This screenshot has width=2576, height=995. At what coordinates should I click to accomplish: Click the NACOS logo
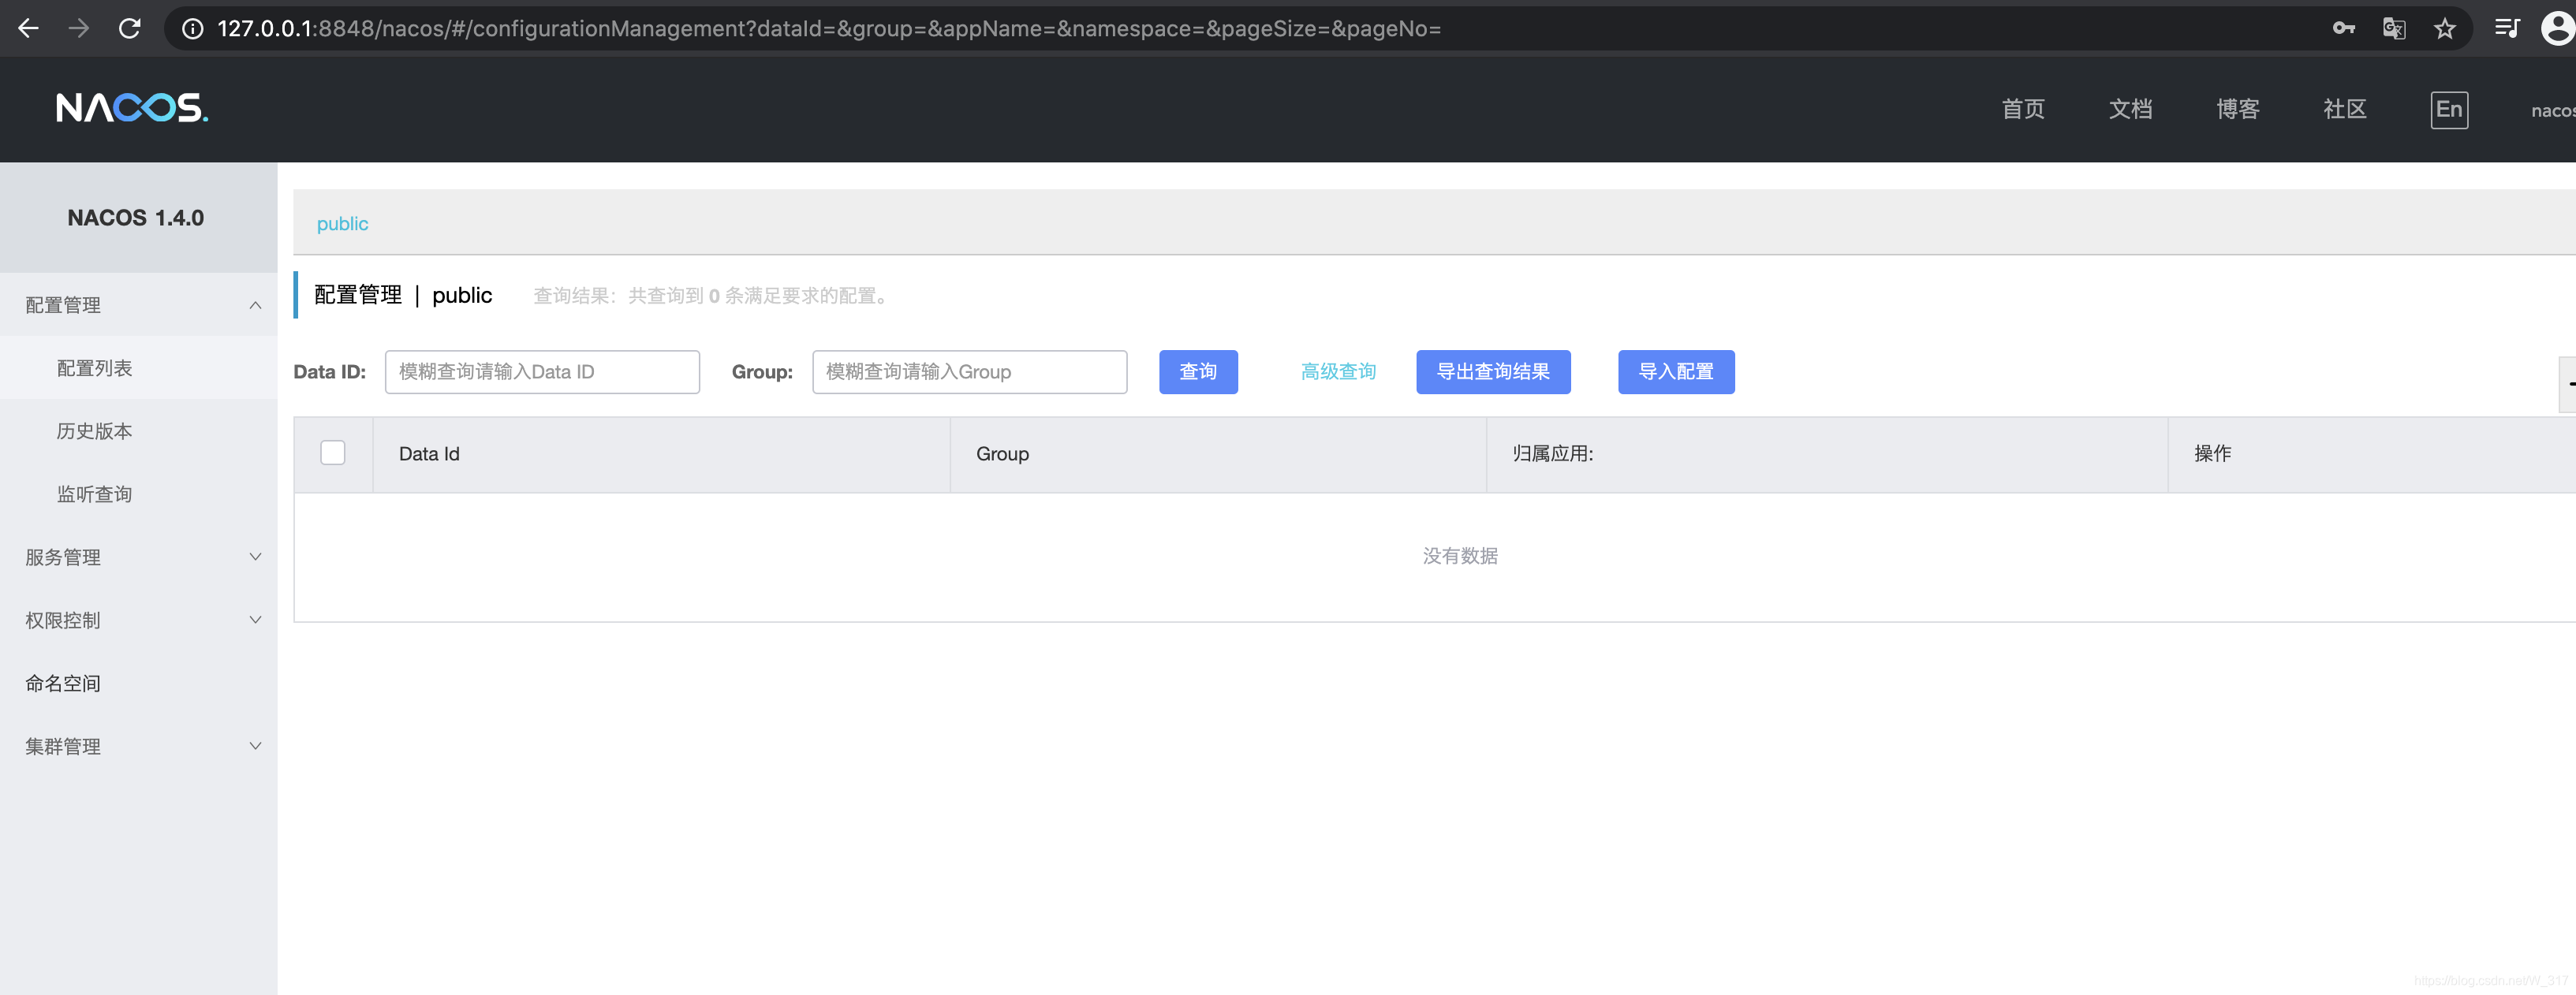[x=132, y=108]
